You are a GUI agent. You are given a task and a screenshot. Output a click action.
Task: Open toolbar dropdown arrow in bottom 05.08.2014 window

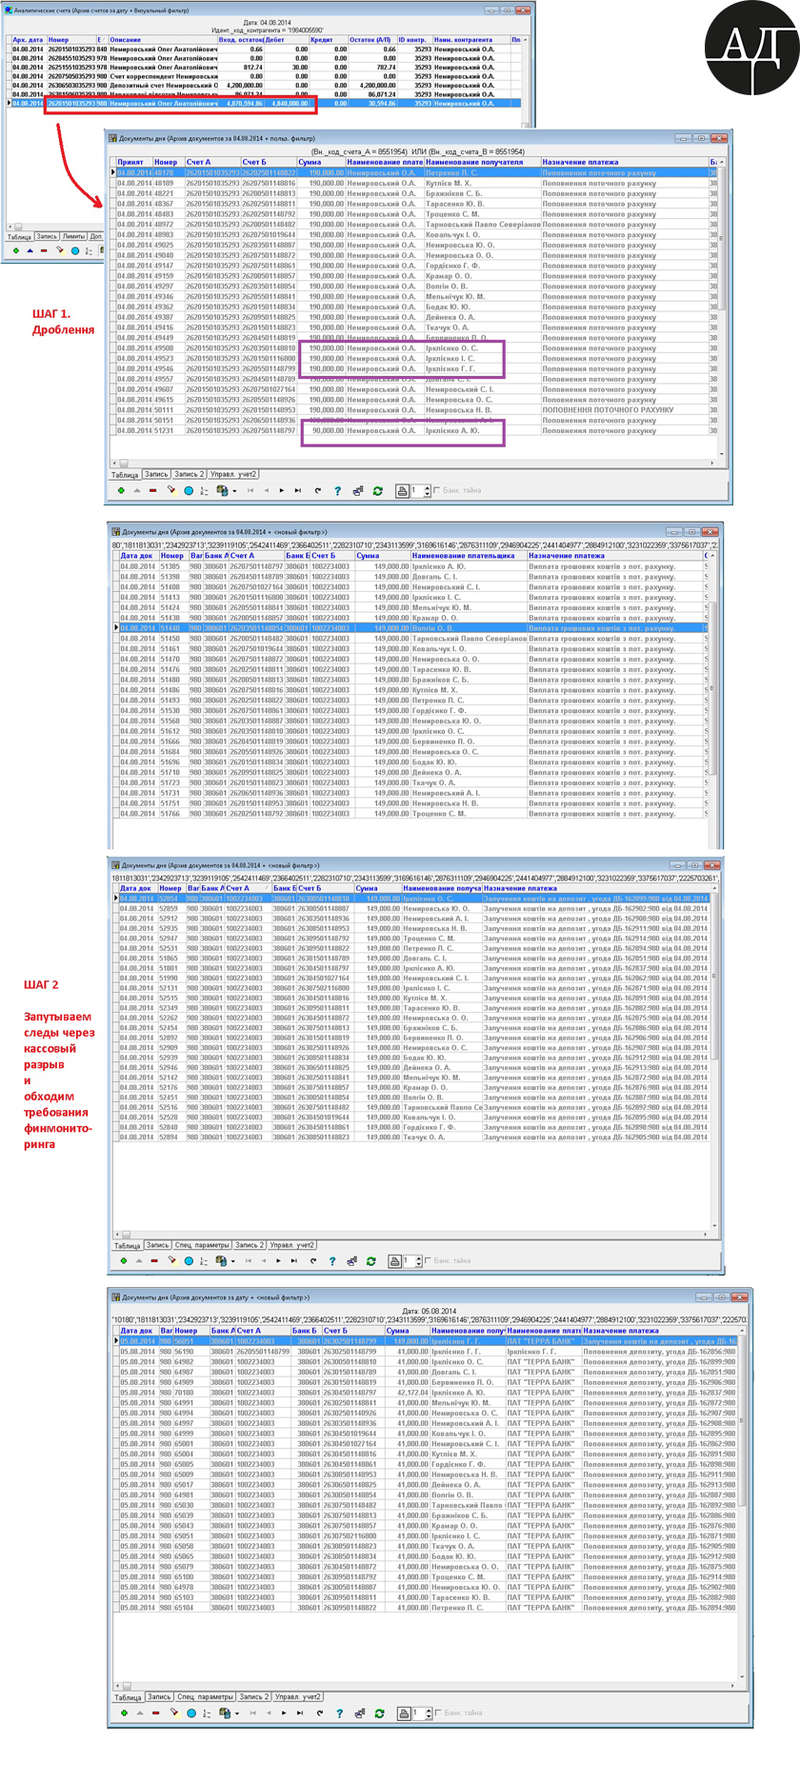[x=237, y=1713]
